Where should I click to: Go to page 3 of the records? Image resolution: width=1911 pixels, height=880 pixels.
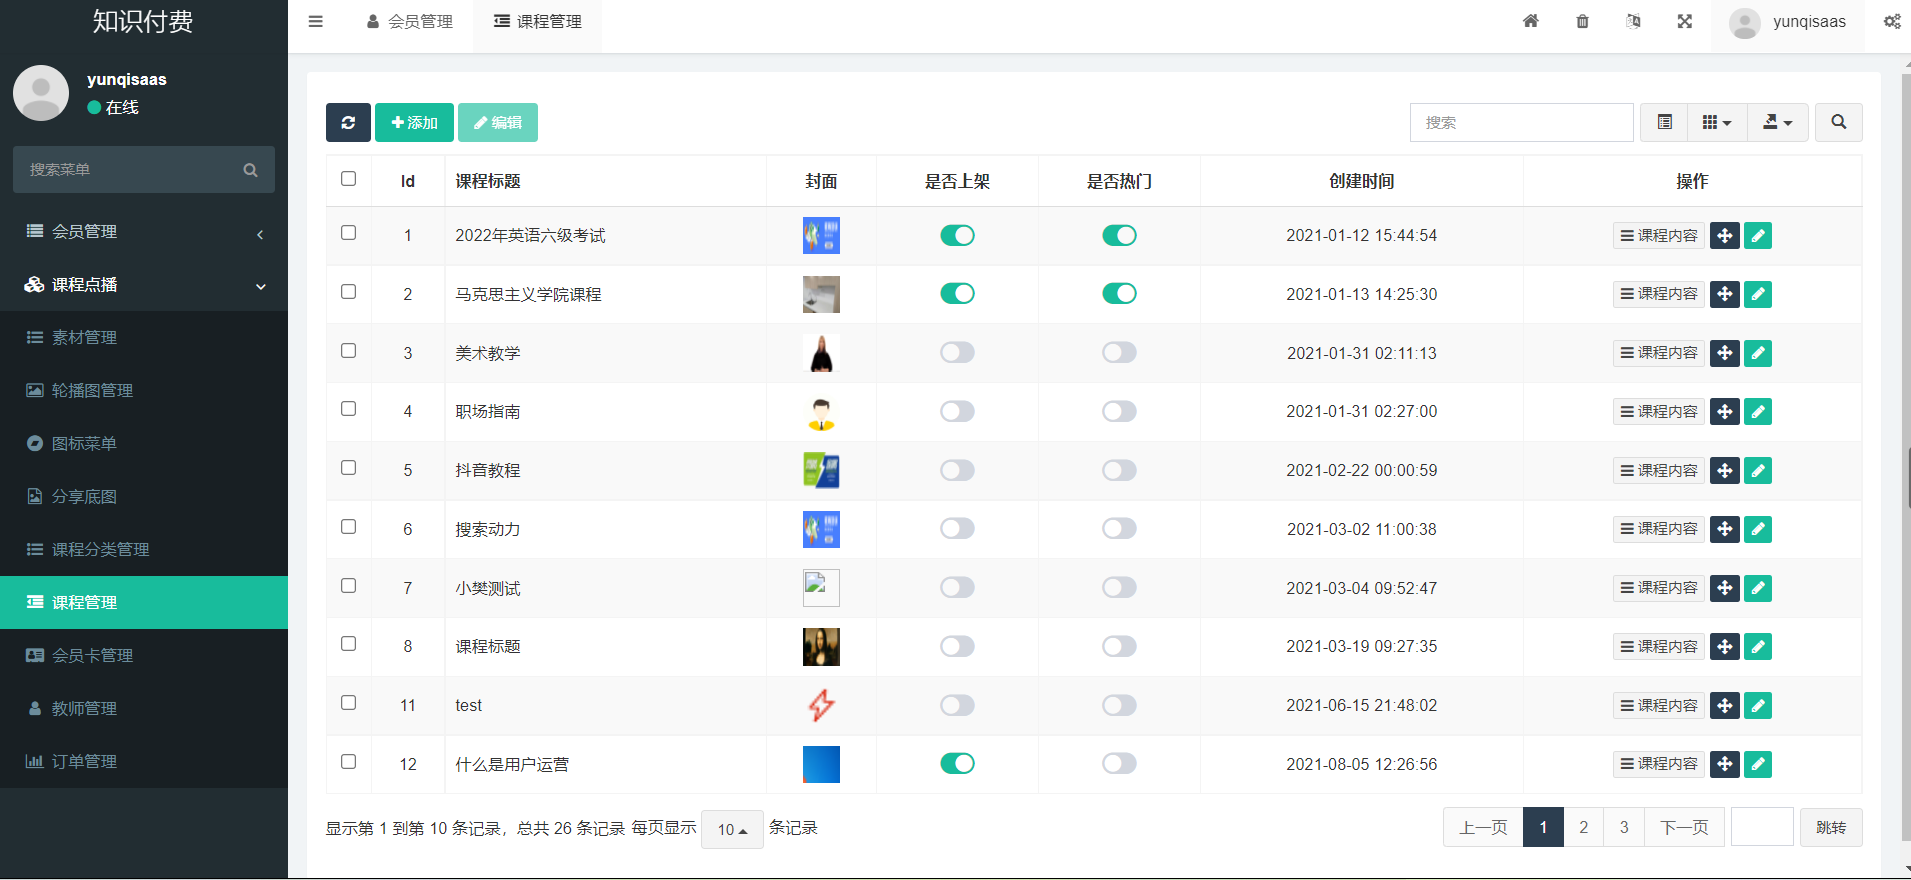pyautogui.click(x=1624, y=827)
